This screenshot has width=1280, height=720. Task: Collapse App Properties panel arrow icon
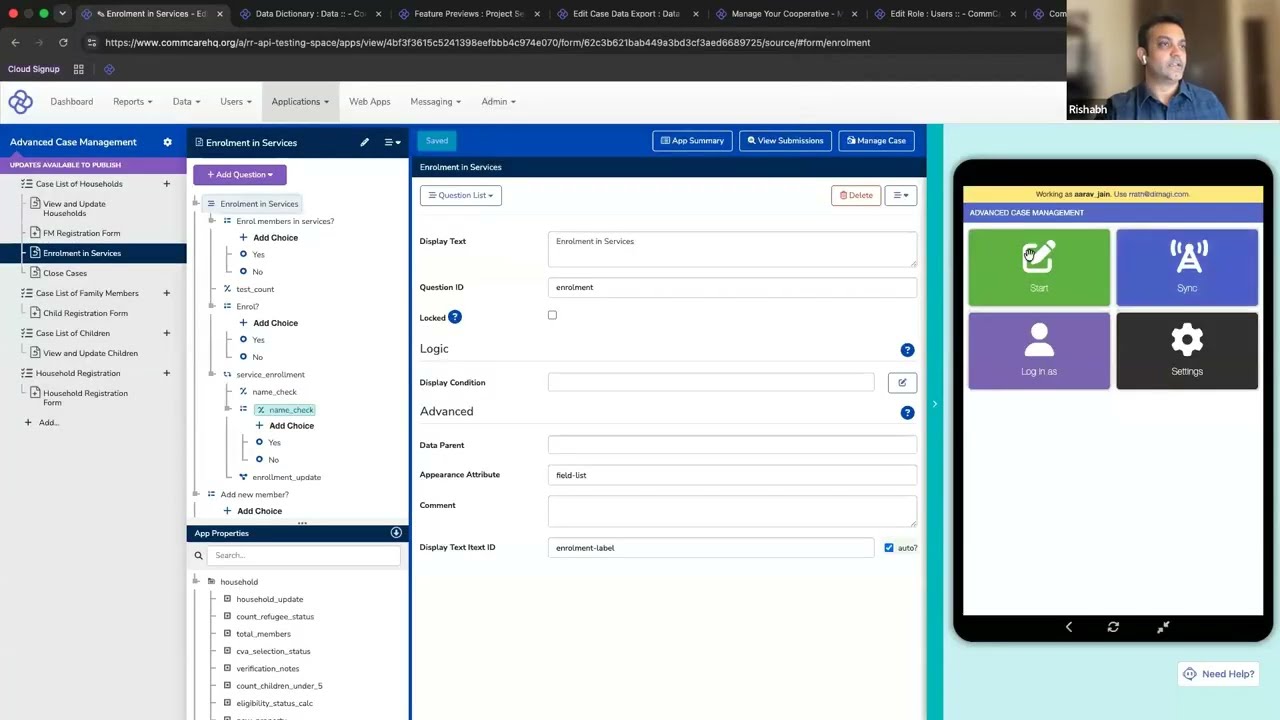[396, 533]
